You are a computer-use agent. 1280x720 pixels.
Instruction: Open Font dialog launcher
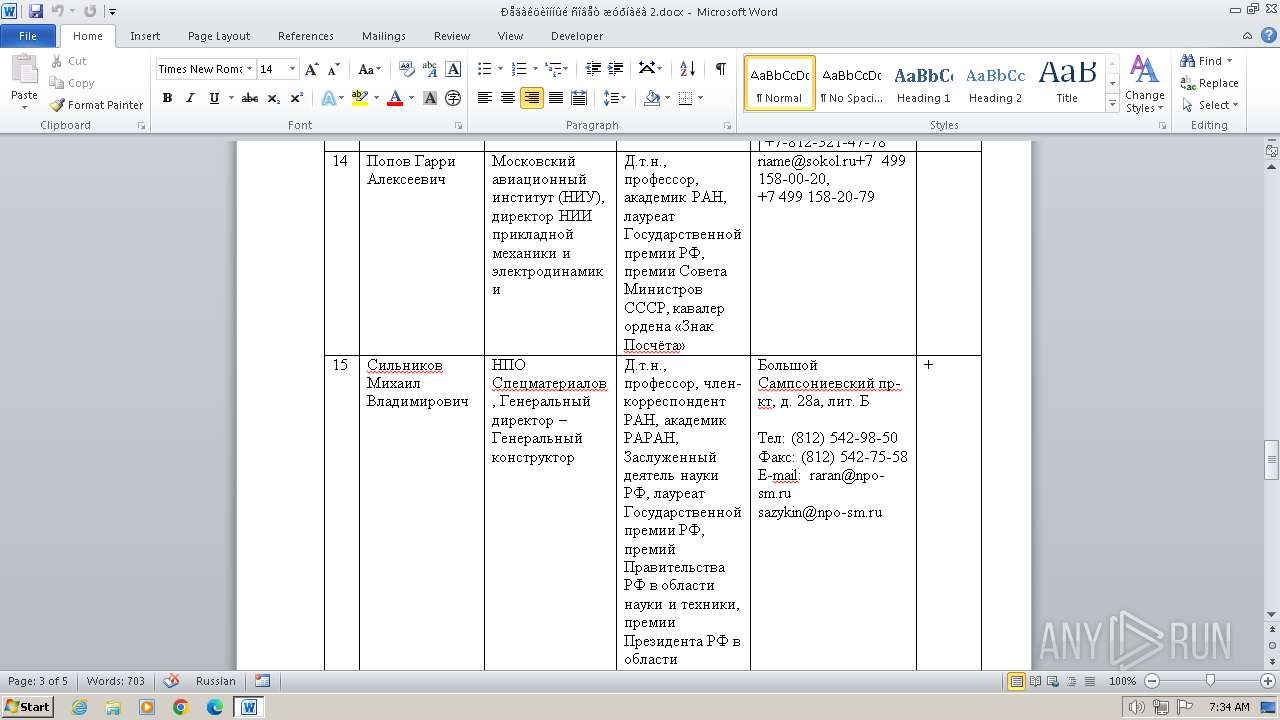tap(458, 126)
